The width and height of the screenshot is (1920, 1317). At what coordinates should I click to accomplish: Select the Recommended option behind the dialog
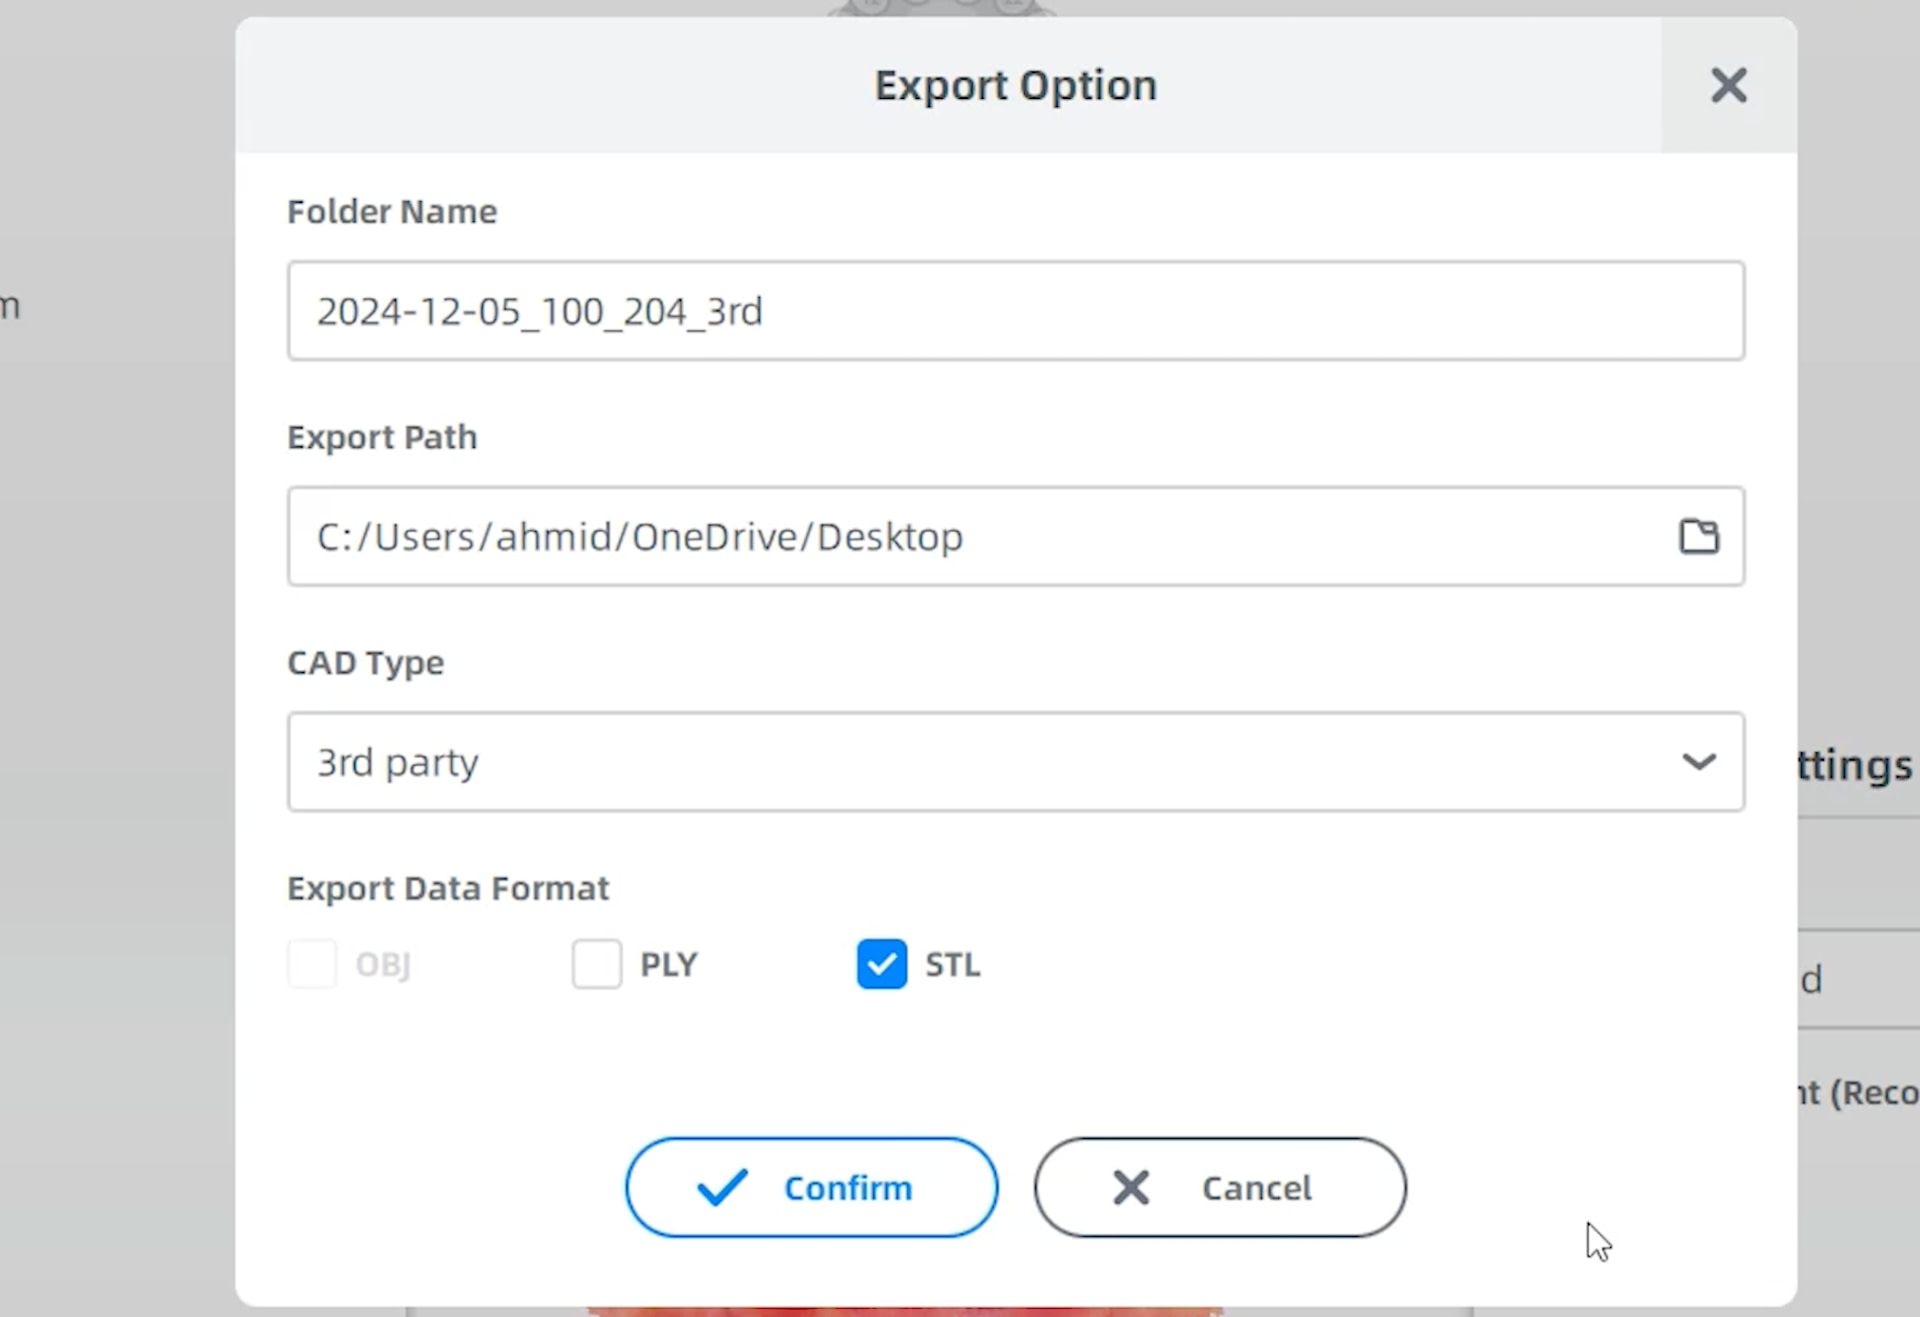click(x=1860, y=1093)
